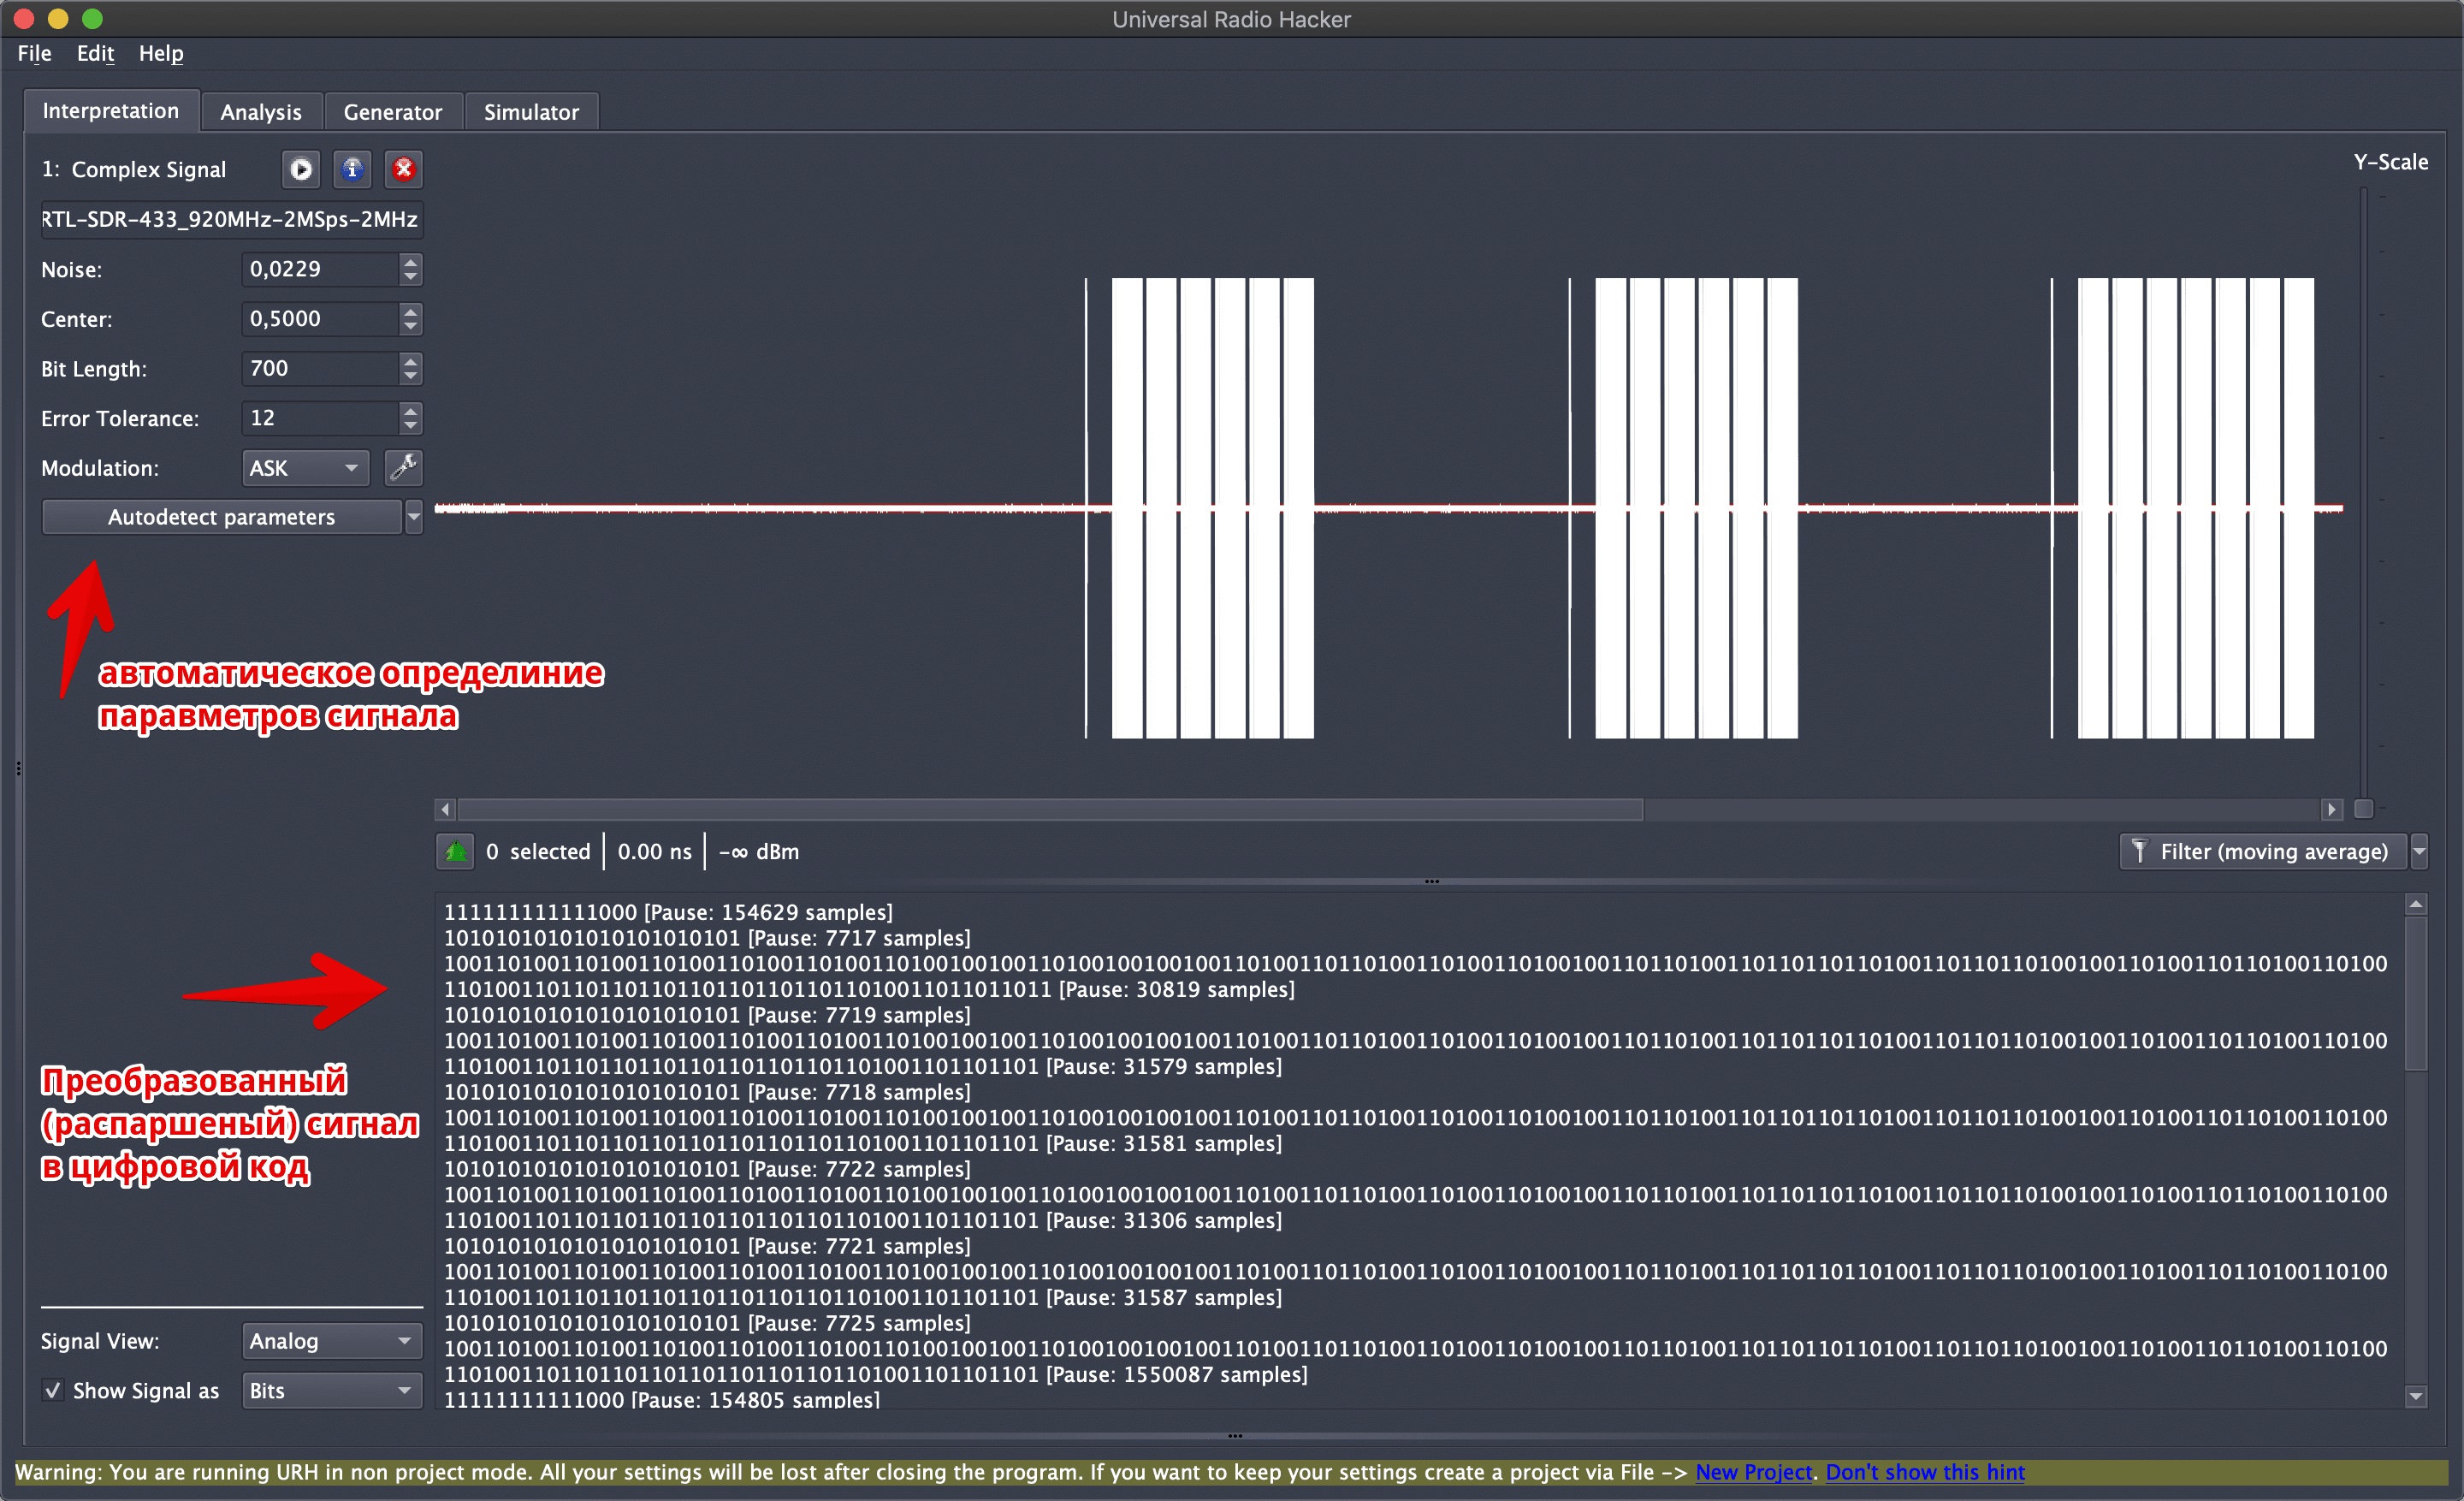Close the signal with red X
This screenshot has height=1501, width=2464.
coord(403,169)
